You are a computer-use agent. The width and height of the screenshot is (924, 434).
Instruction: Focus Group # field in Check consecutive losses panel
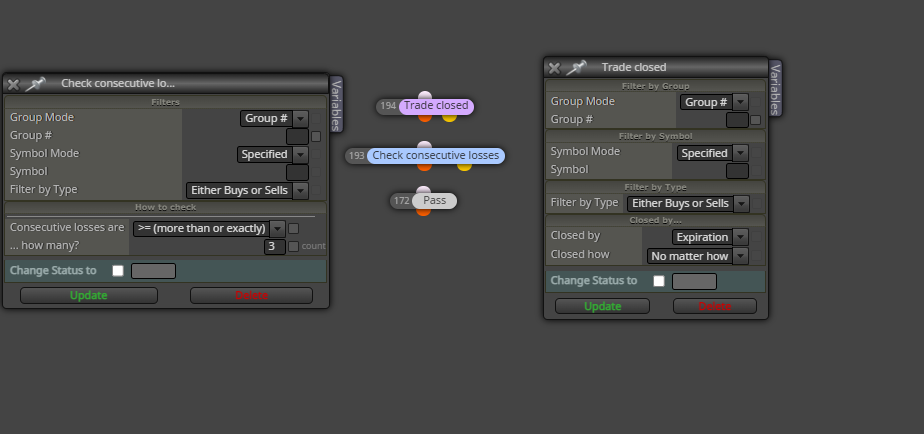(297, 137)
